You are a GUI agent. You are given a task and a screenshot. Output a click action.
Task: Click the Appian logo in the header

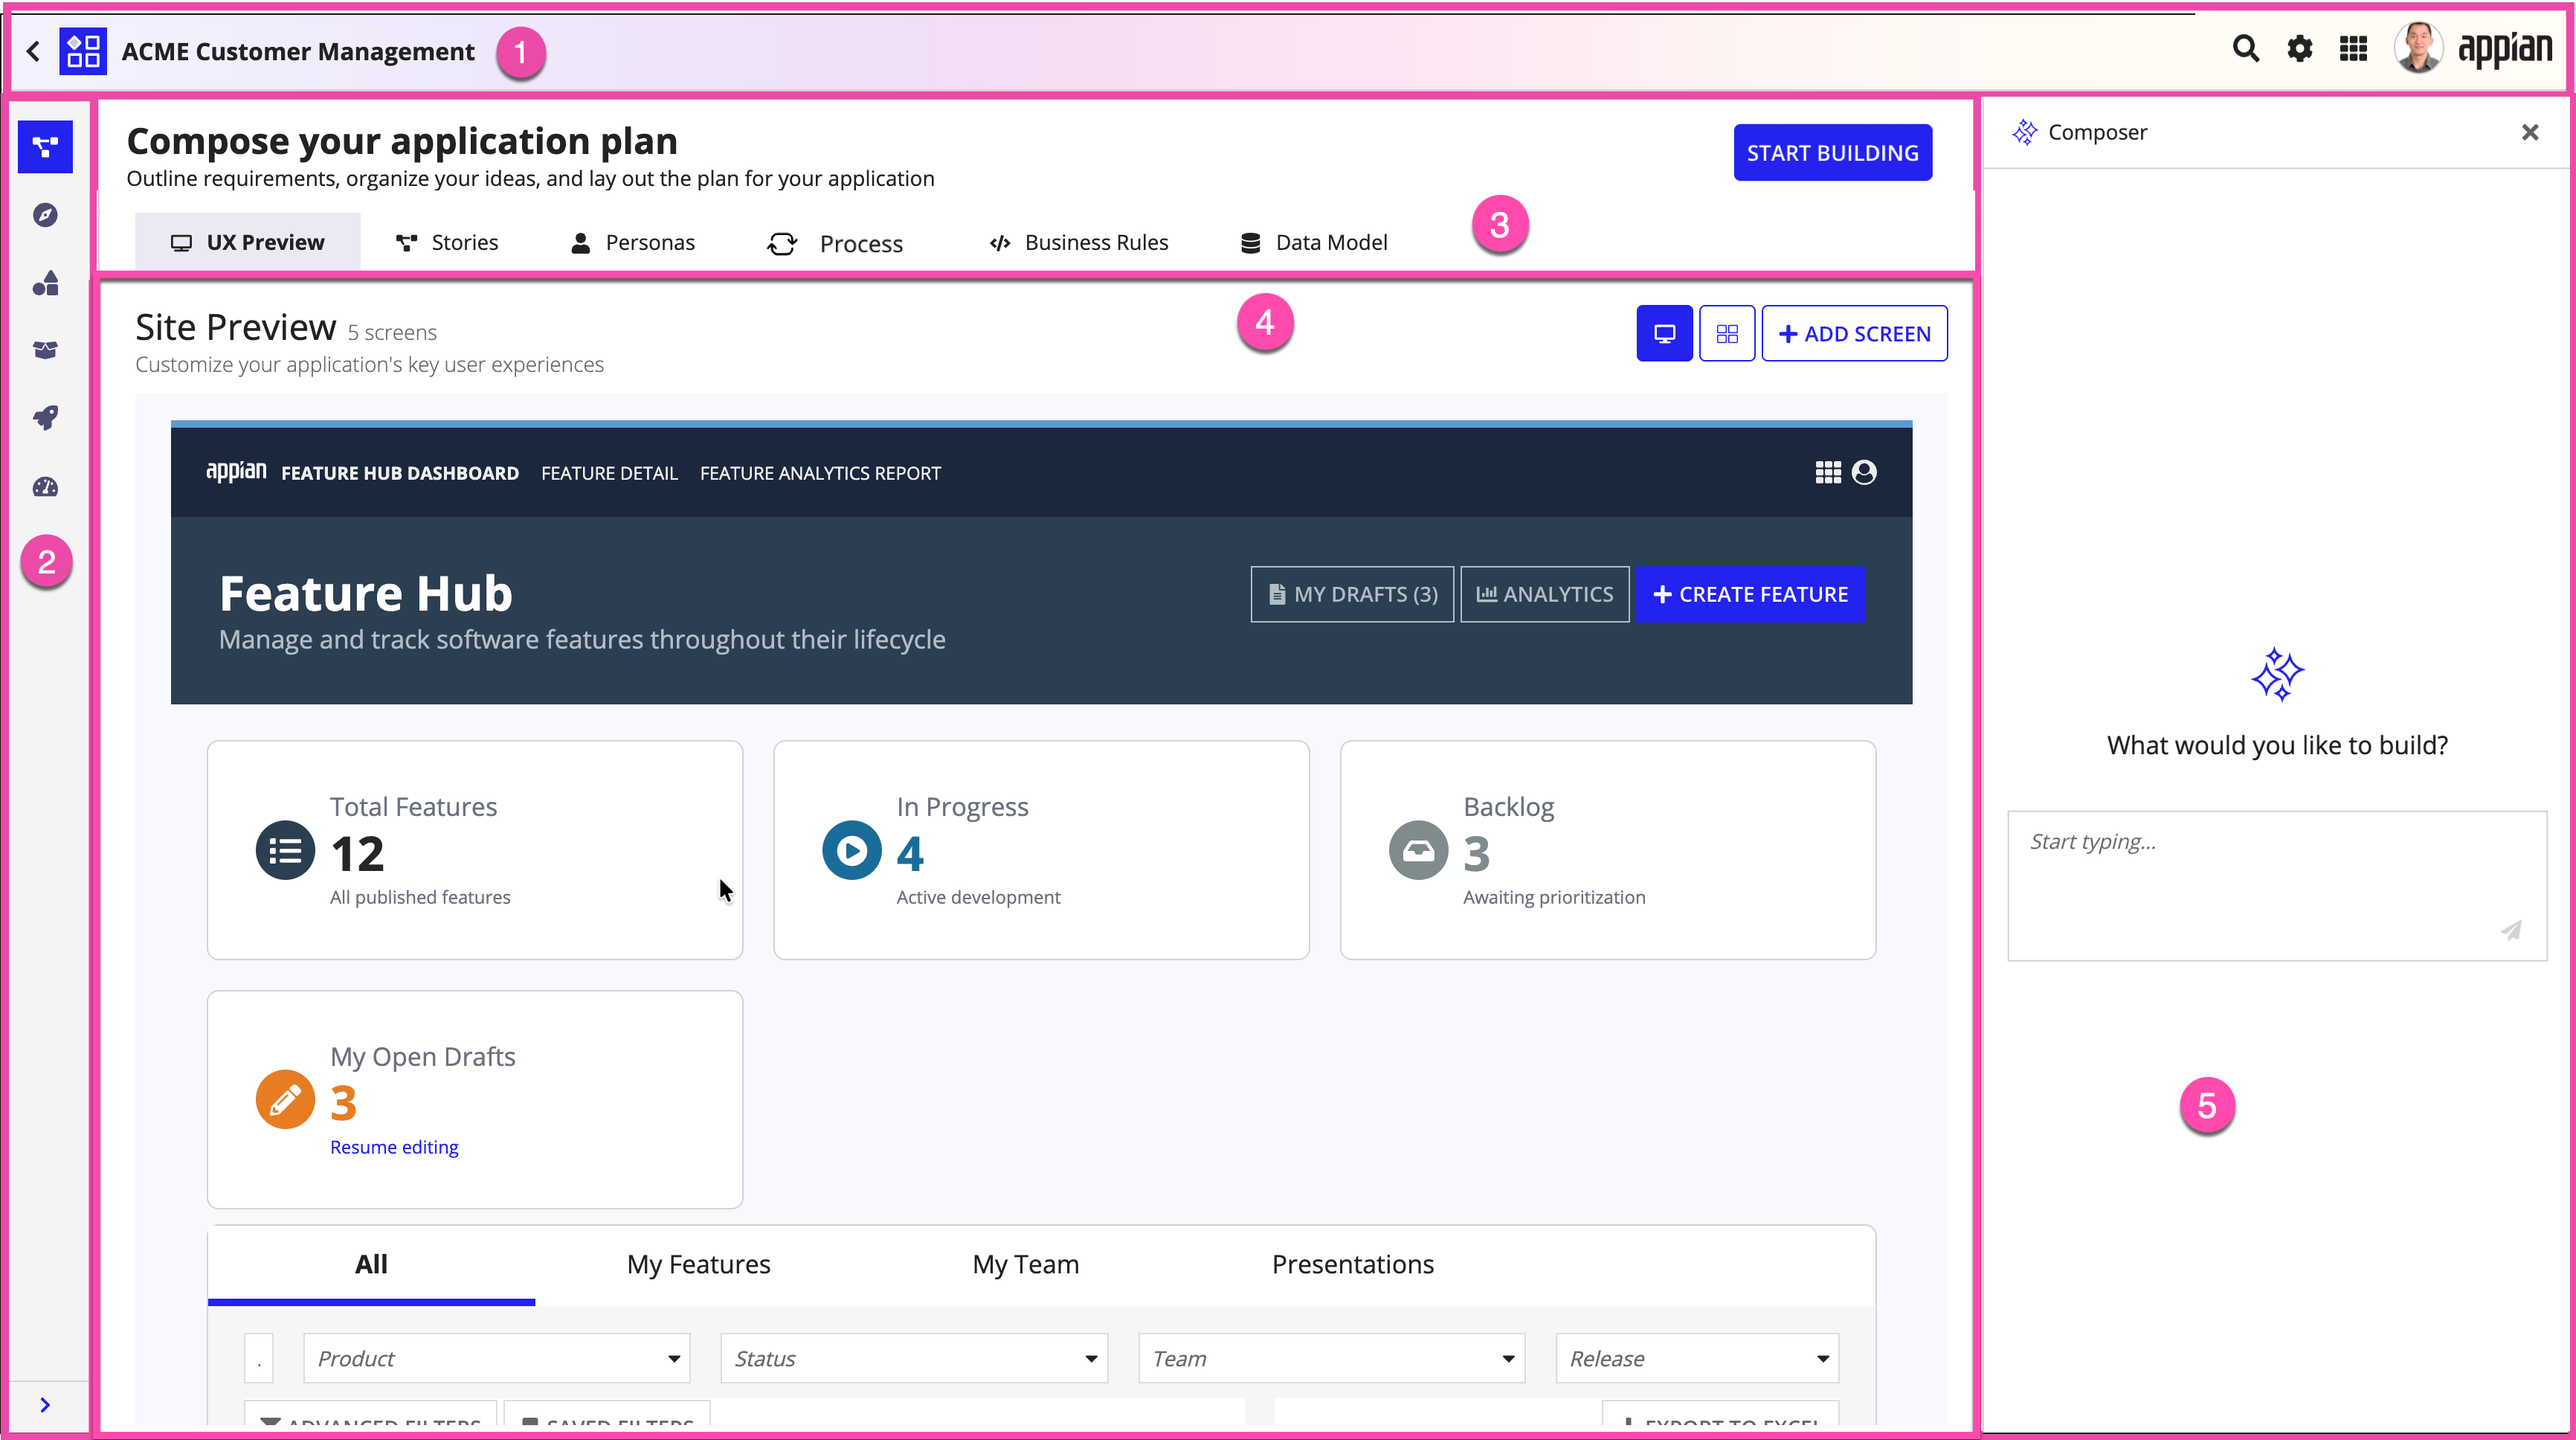point(2504,49)
